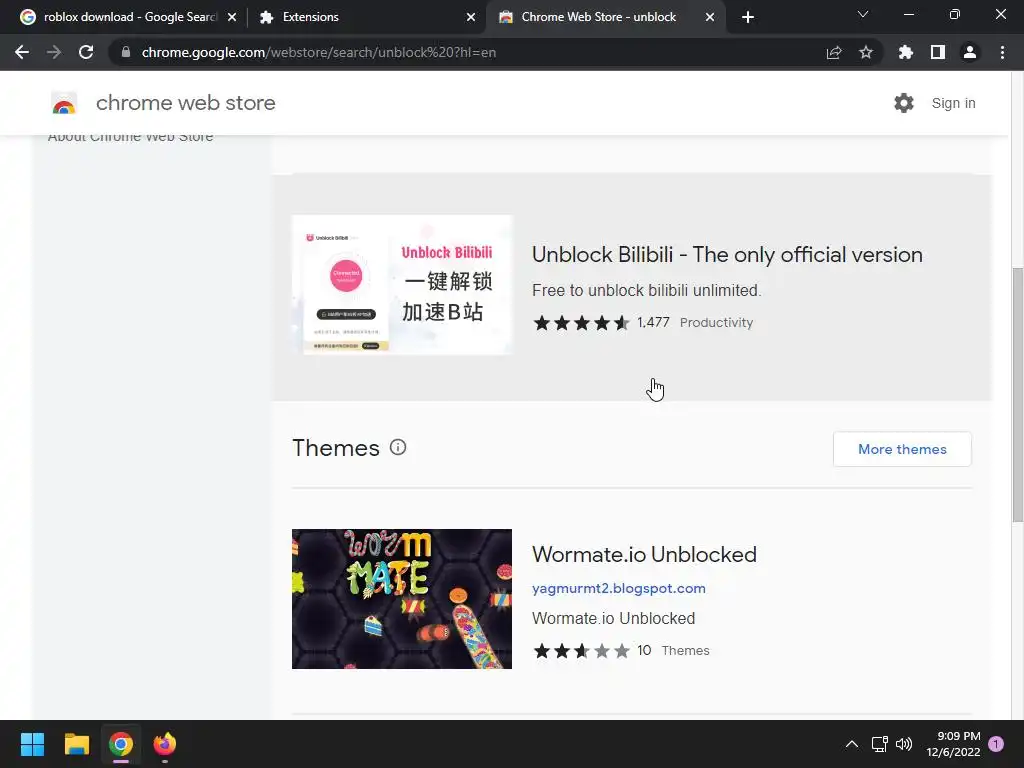Screen dimensions: 1024x768
Task: Select the Chrome Web Store - unblock tab
Action: pyautogui.click(x=605, y=17)
